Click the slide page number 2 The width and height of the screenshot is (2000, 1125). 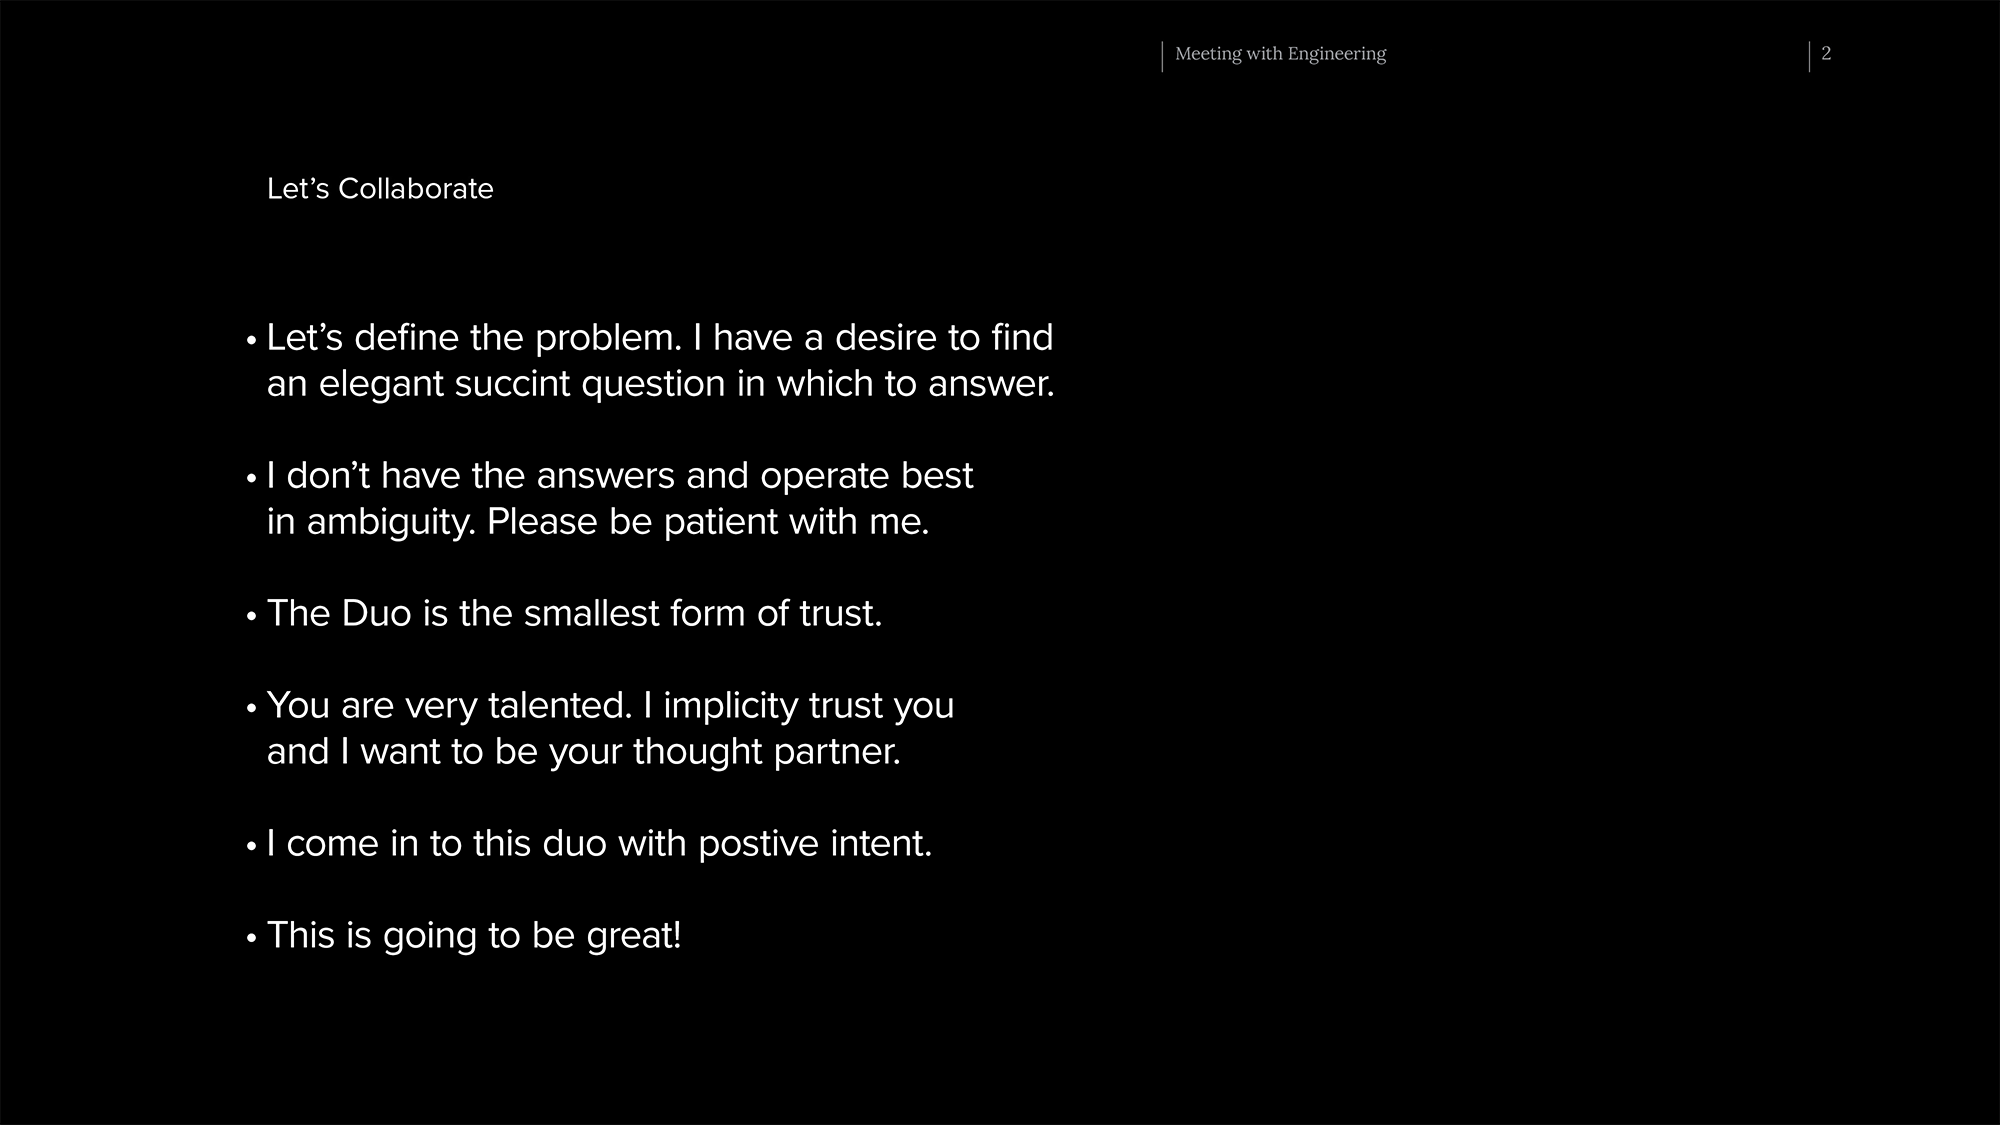(x=1826, y=54)
